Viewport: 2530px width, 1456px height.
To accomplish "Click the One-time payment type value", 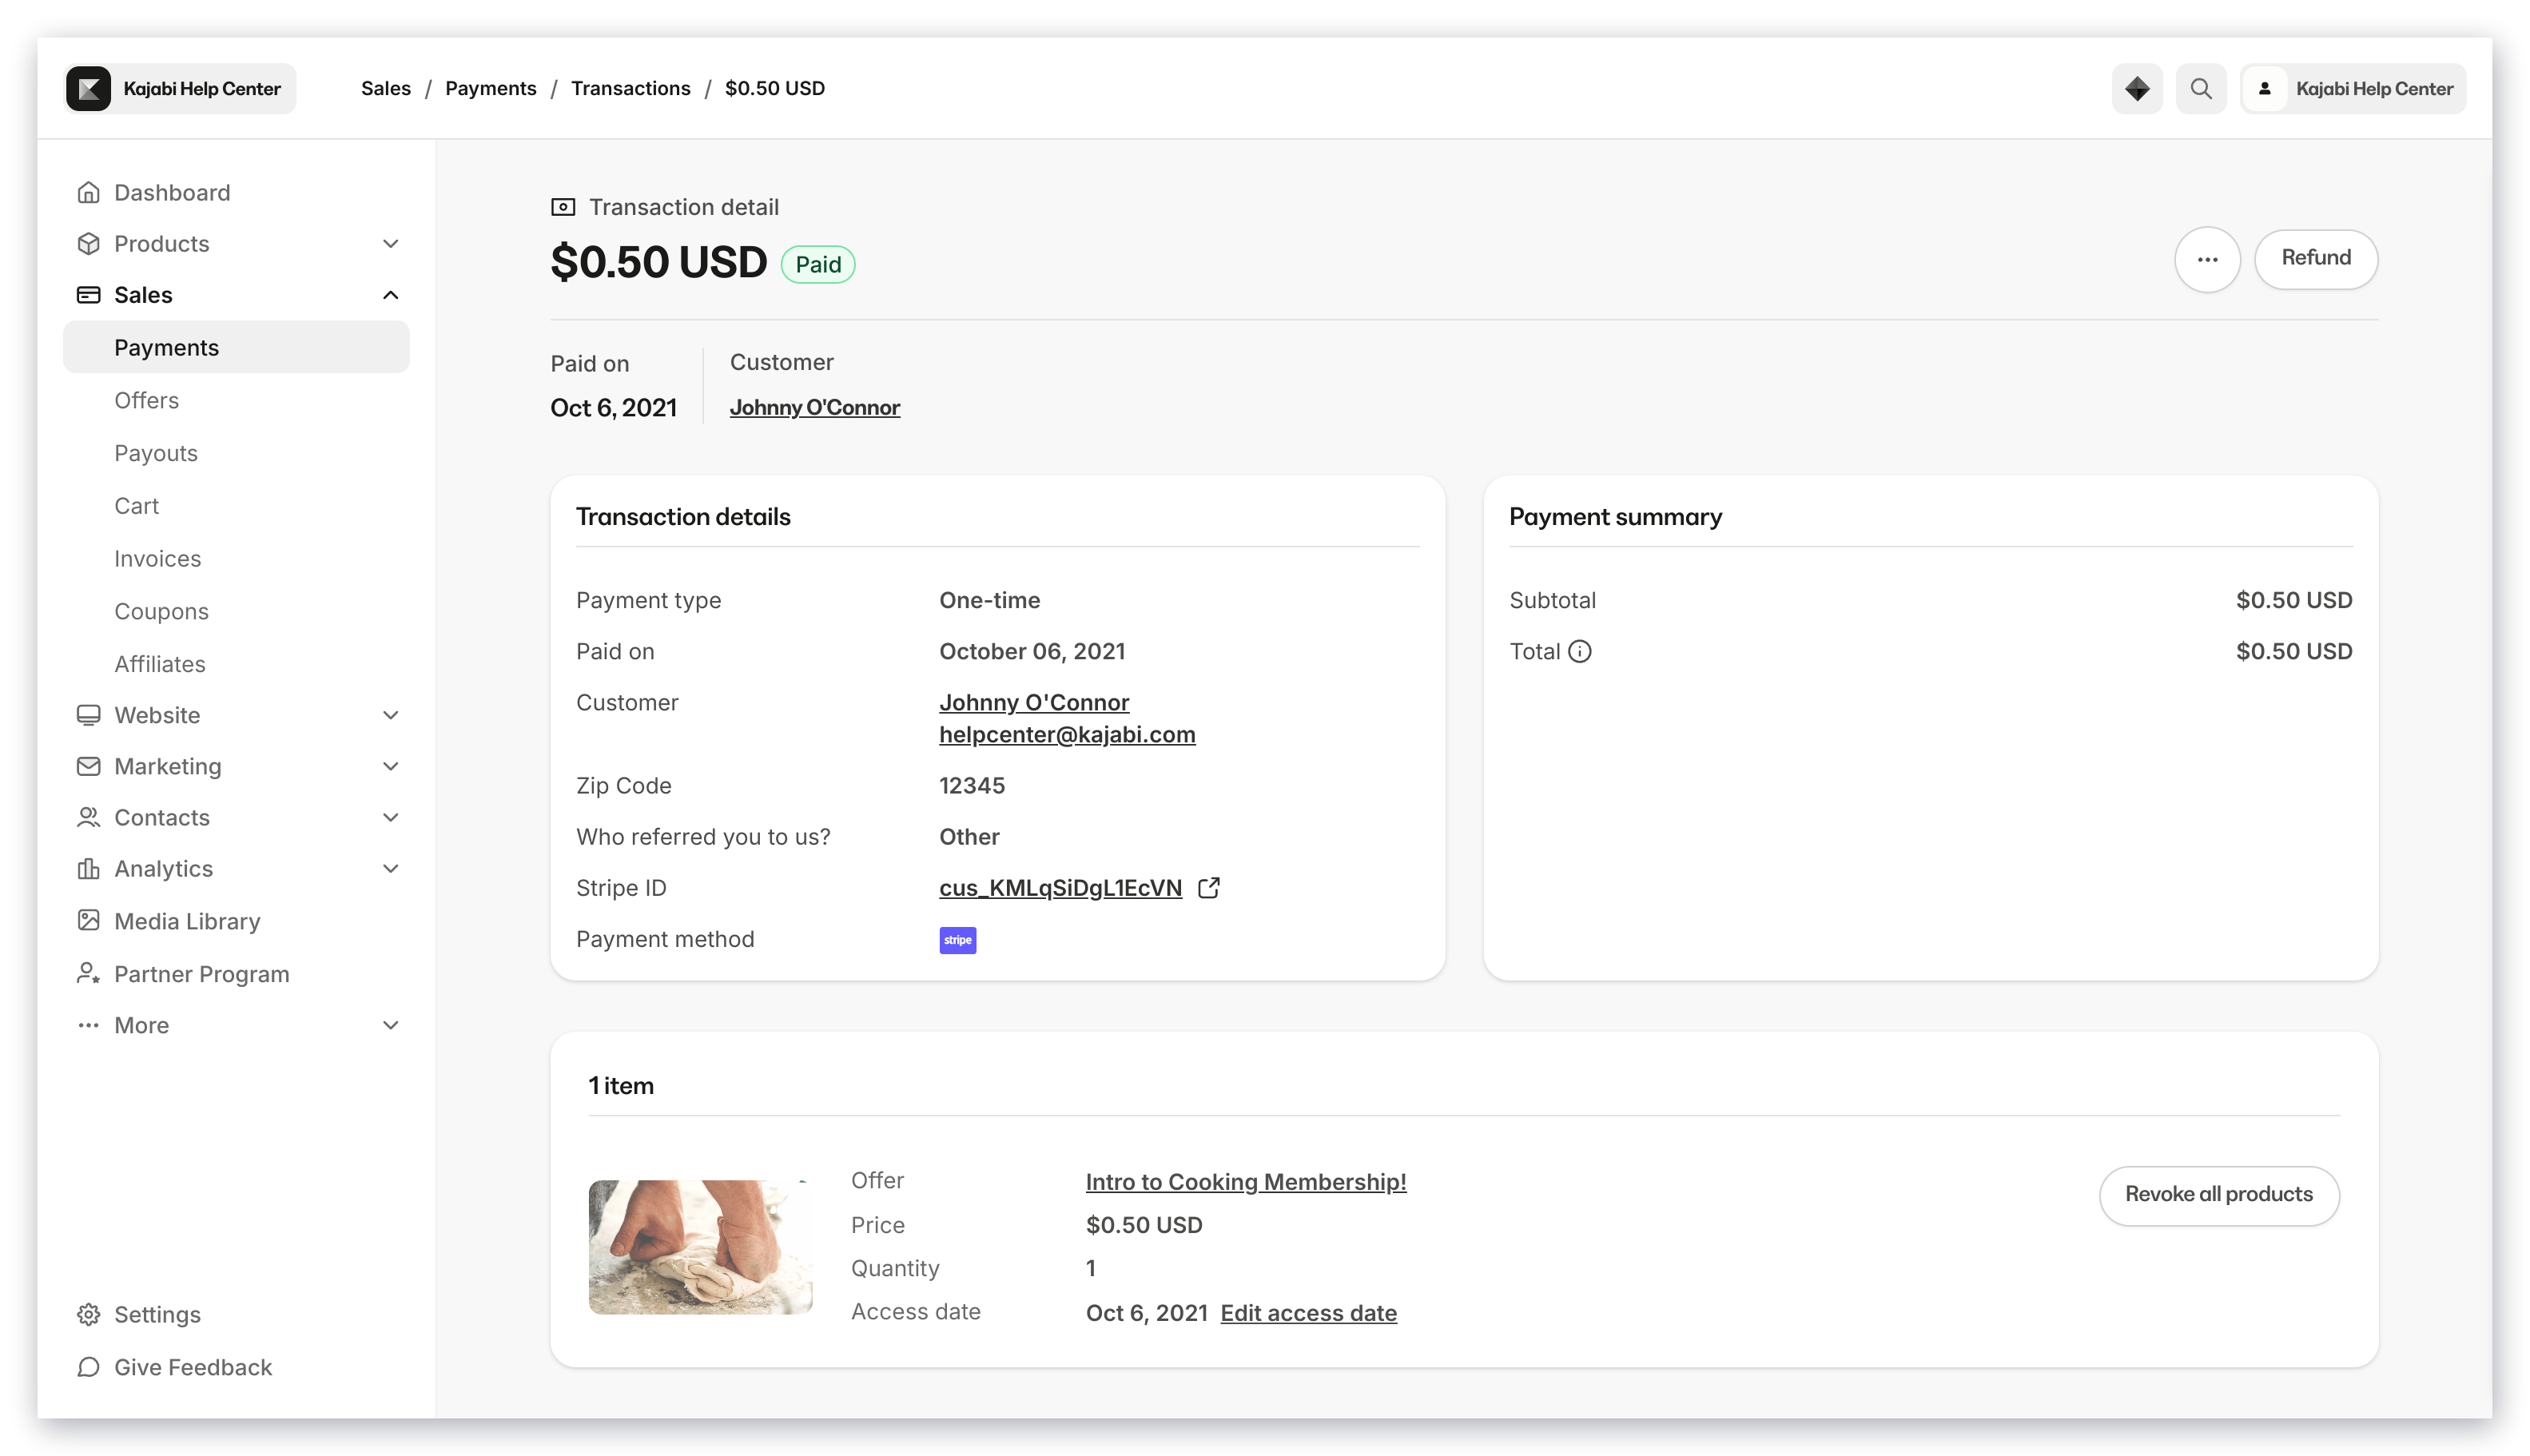I will pos(989,600).
